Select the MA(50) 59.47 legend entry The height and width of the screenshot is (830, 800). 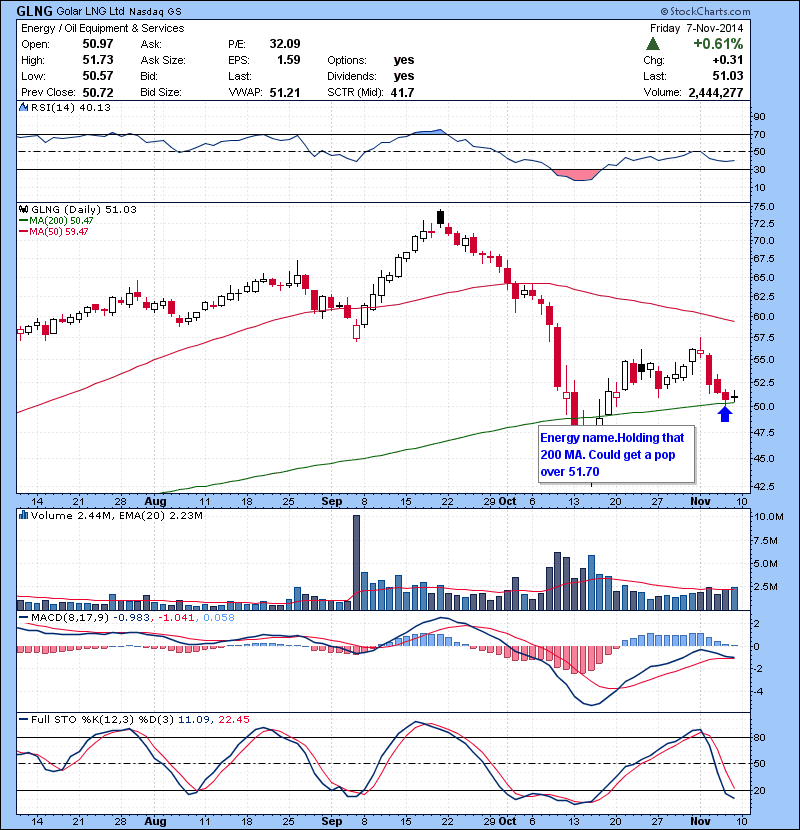coord(54,232)
